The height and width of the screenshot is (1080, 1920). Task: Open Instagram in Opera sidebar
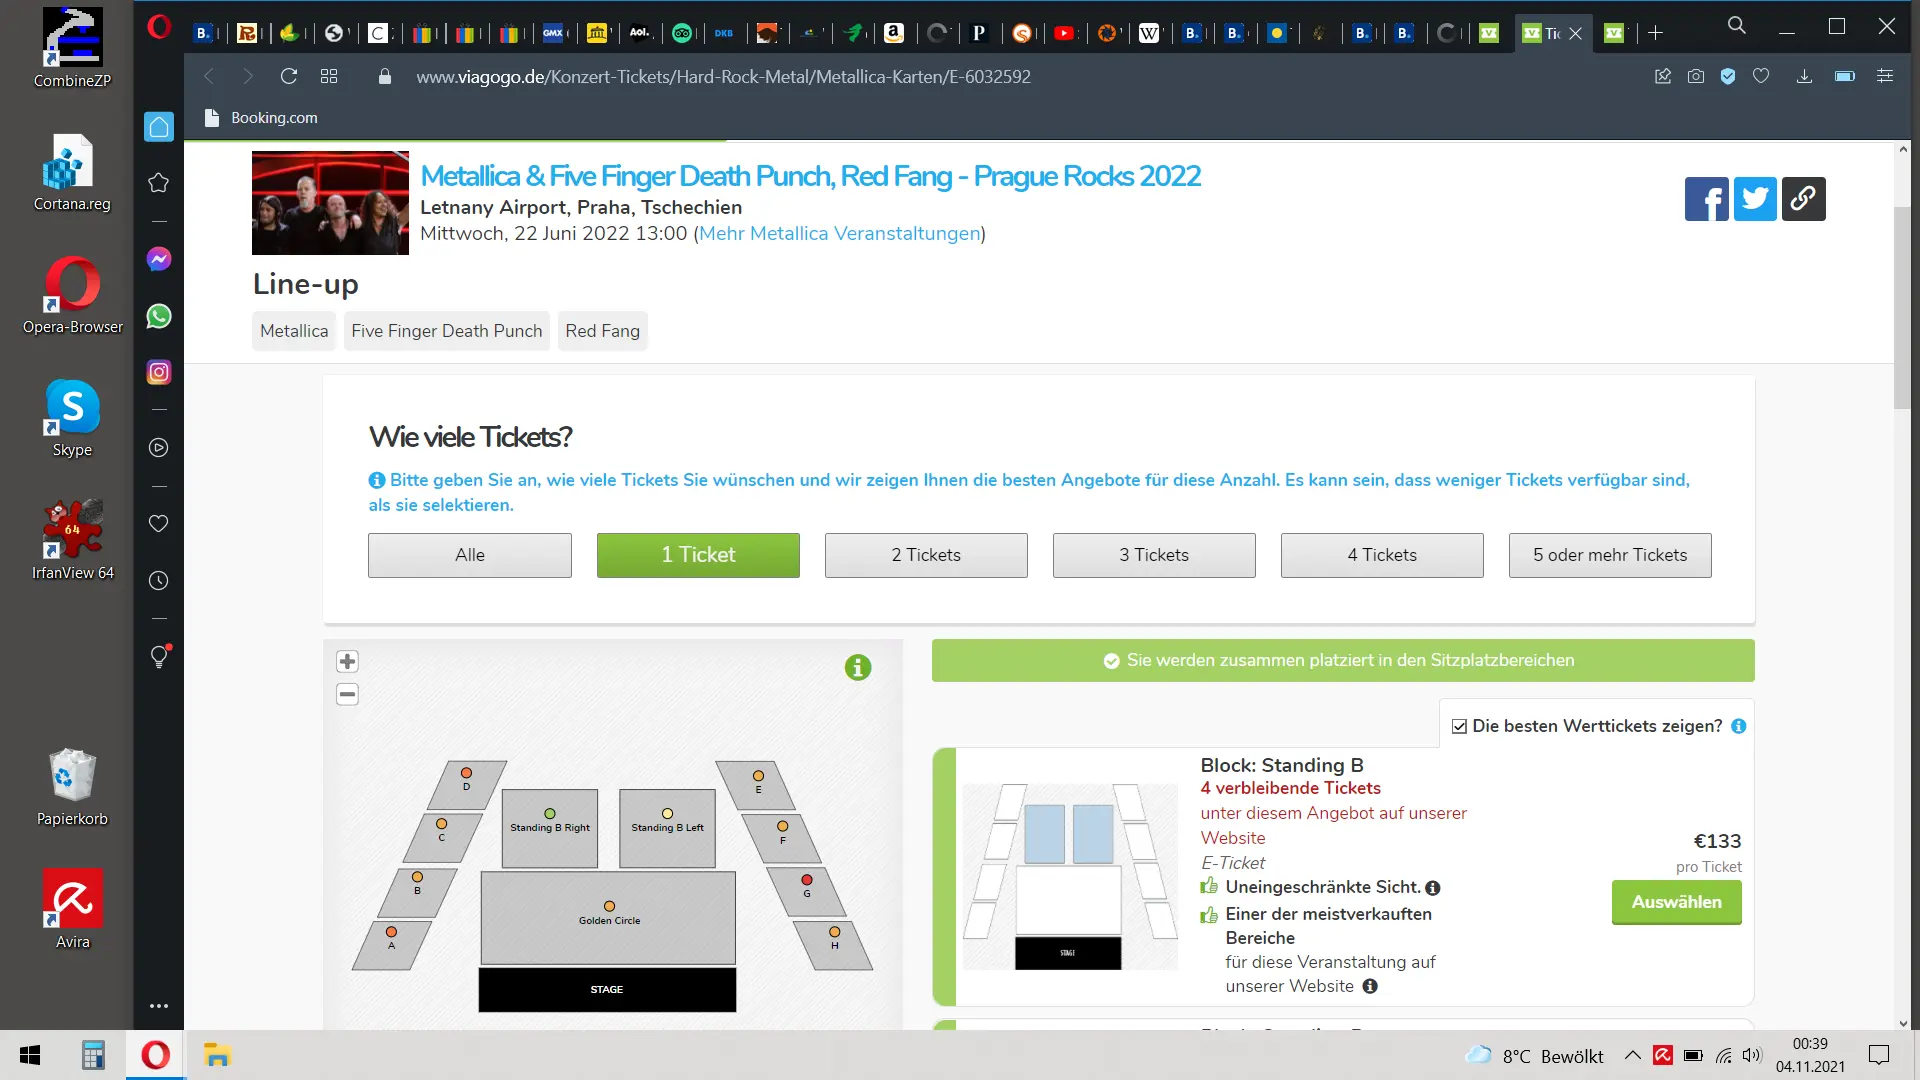[x=159, y=372]
